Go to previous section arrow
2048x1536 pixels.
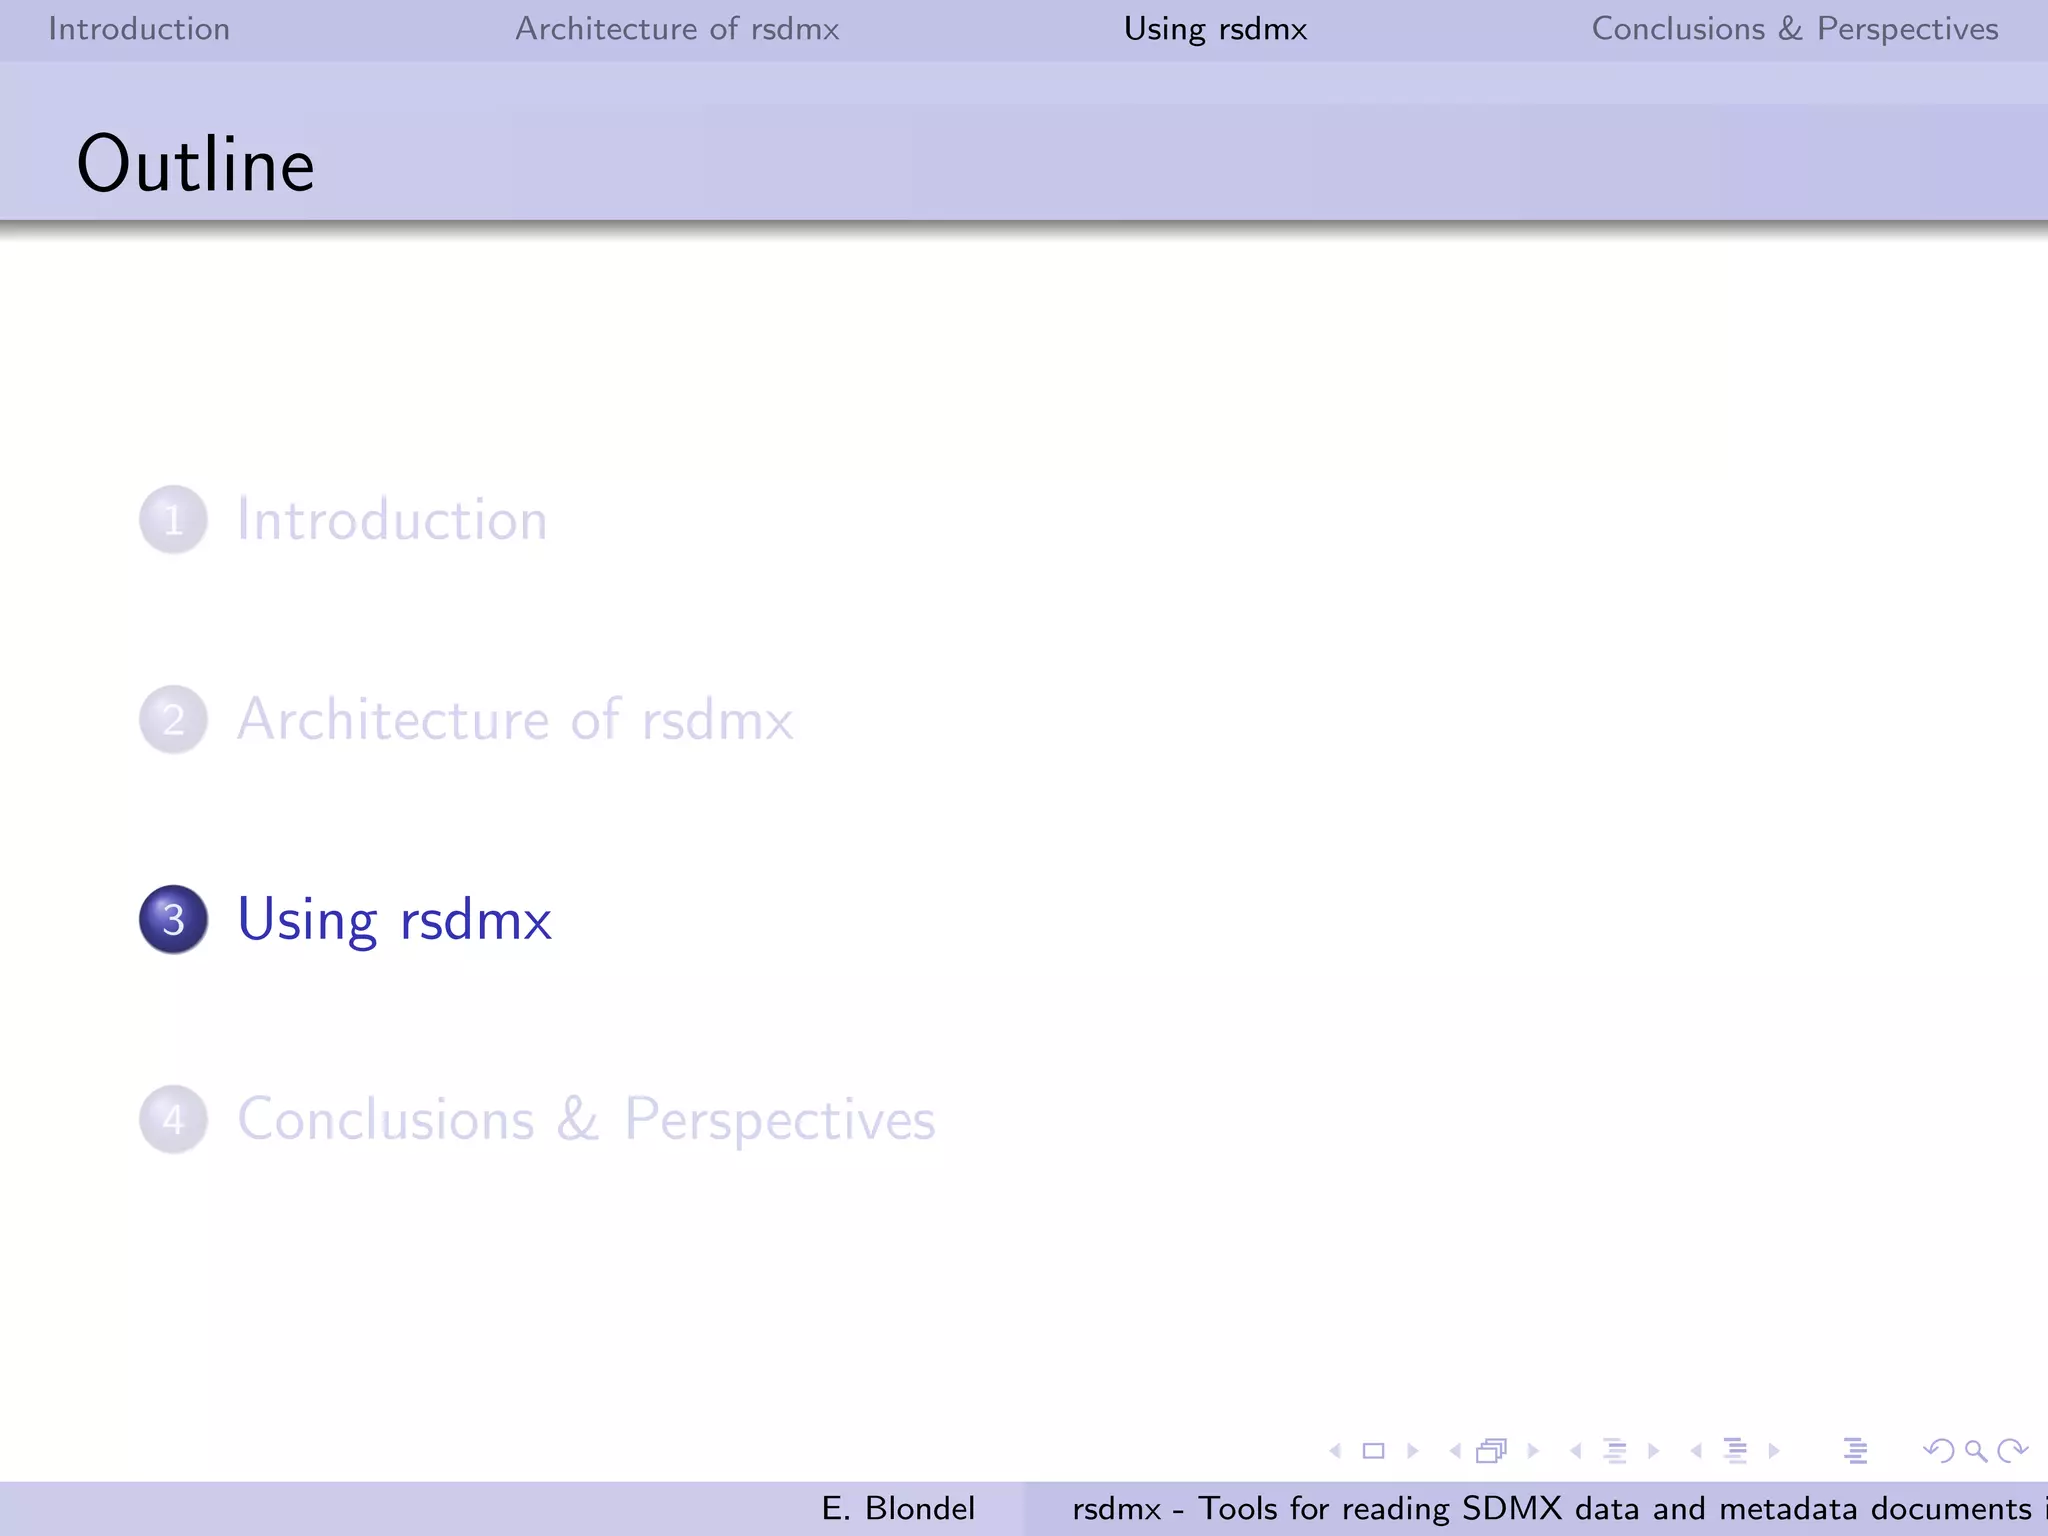(x=1696, y=1451)
